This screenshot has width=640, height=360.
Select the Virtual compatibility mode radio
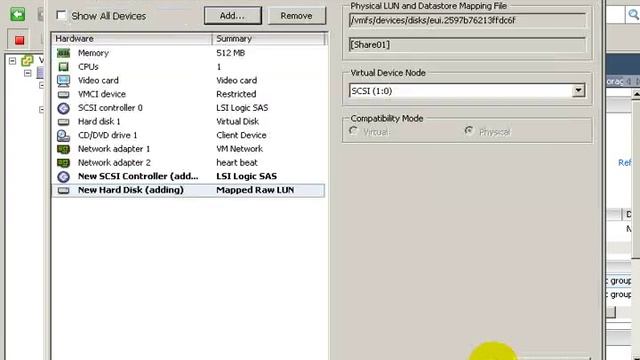pos(353,131)
